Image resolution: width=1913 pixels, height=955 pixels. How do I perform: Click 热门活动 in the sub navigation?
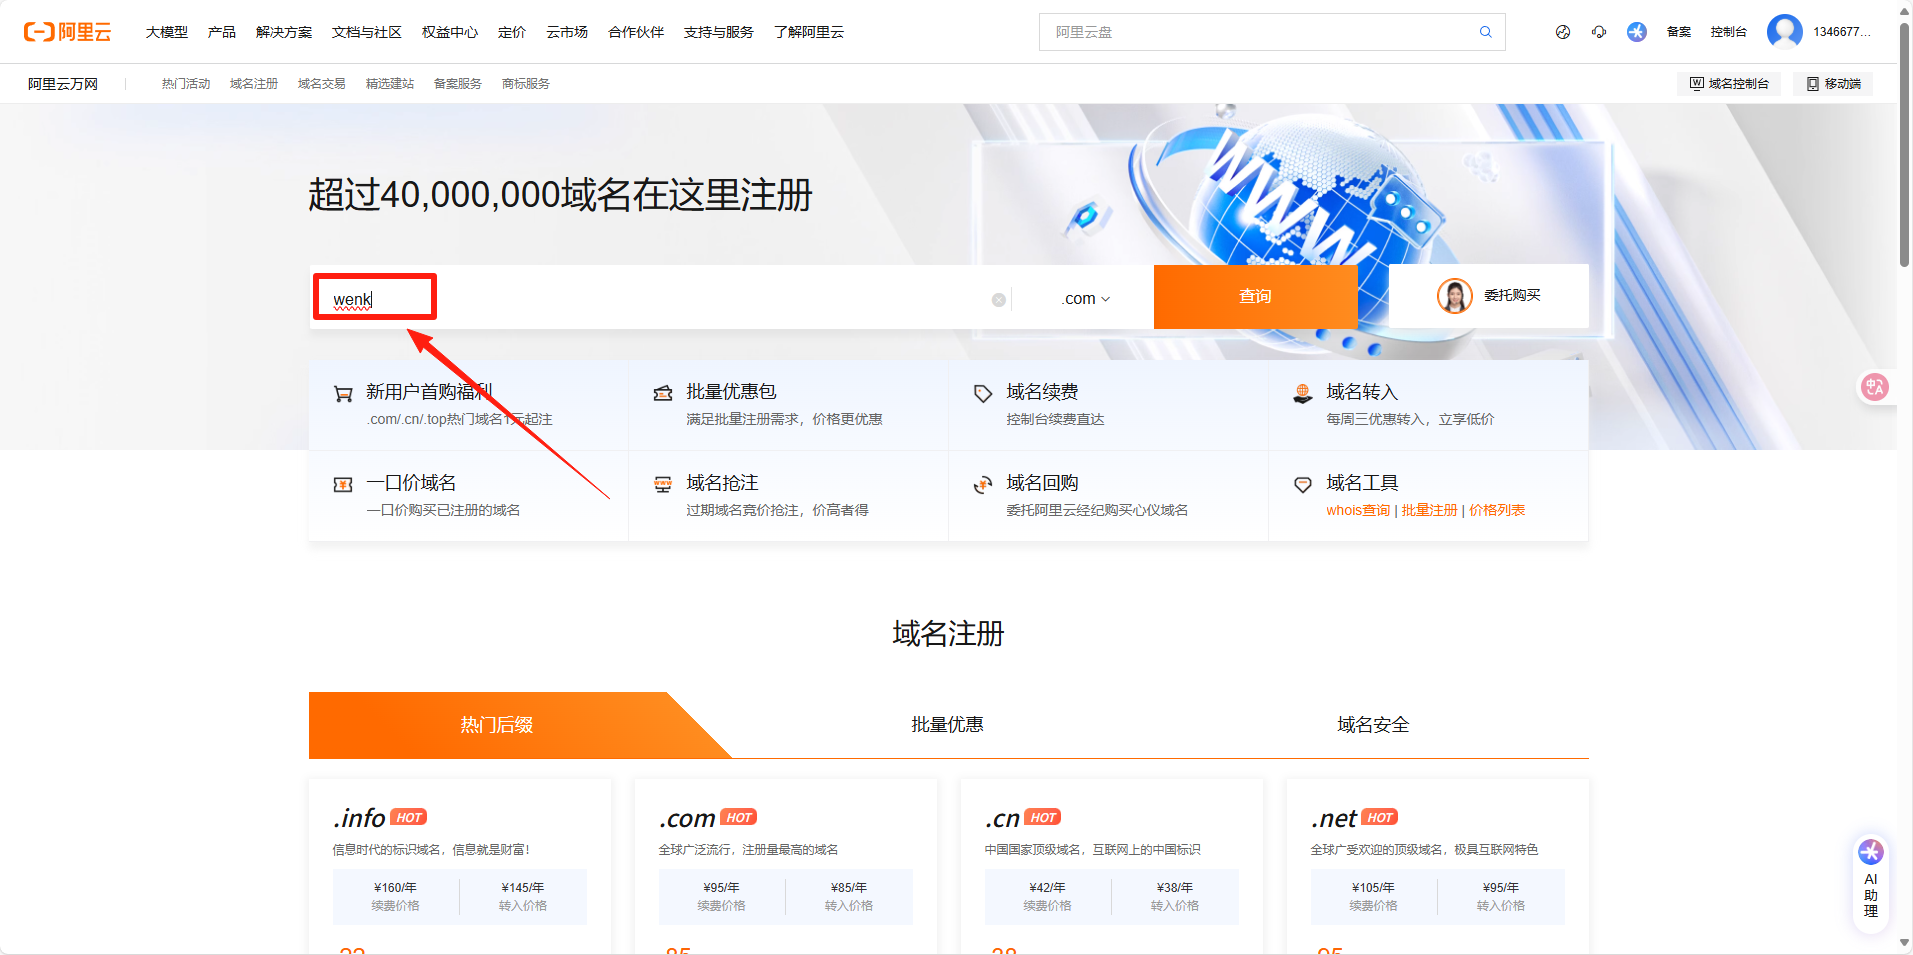(186, 84)
